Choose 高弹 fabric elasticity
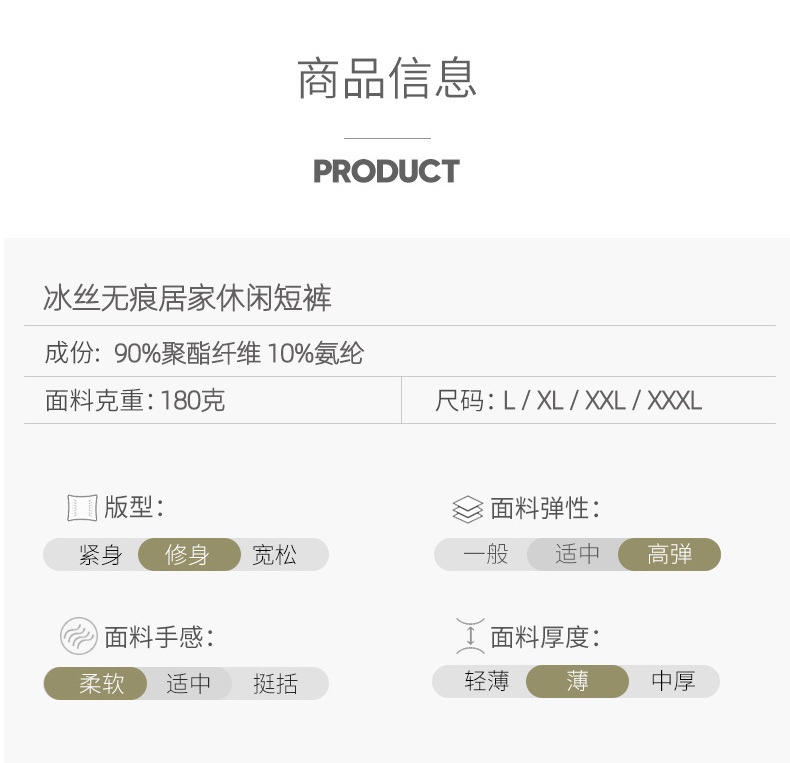Viewport: 790px width, 763px height. click(x=669, y=554)
